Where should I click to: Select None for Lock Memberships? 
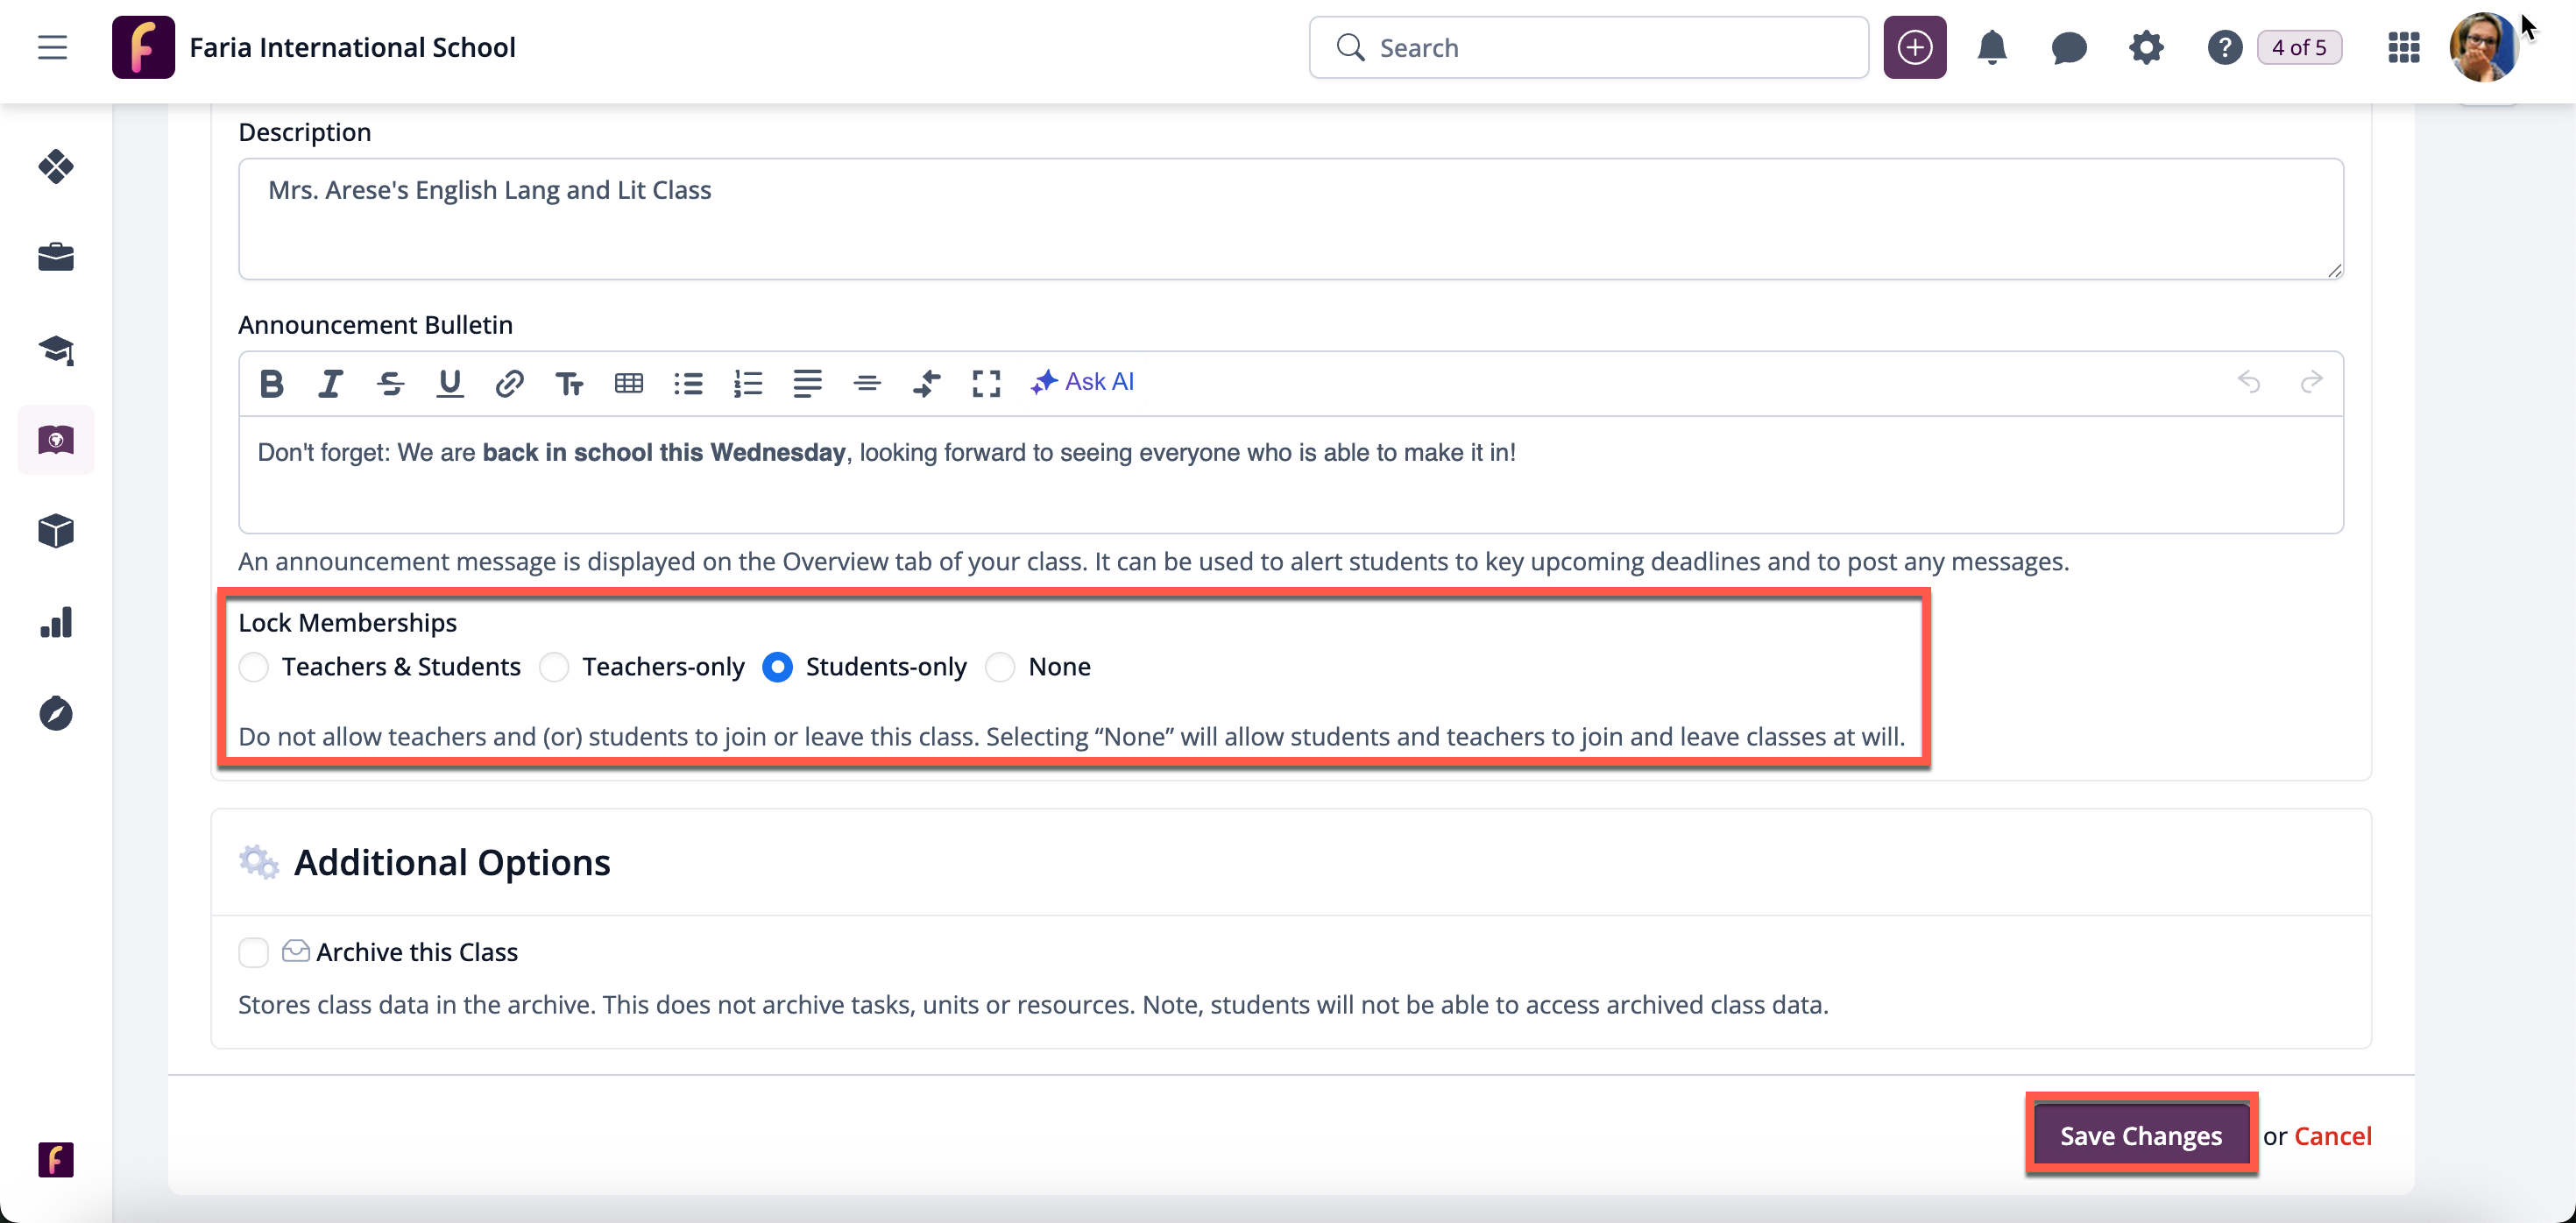[x=1000, y=667]
